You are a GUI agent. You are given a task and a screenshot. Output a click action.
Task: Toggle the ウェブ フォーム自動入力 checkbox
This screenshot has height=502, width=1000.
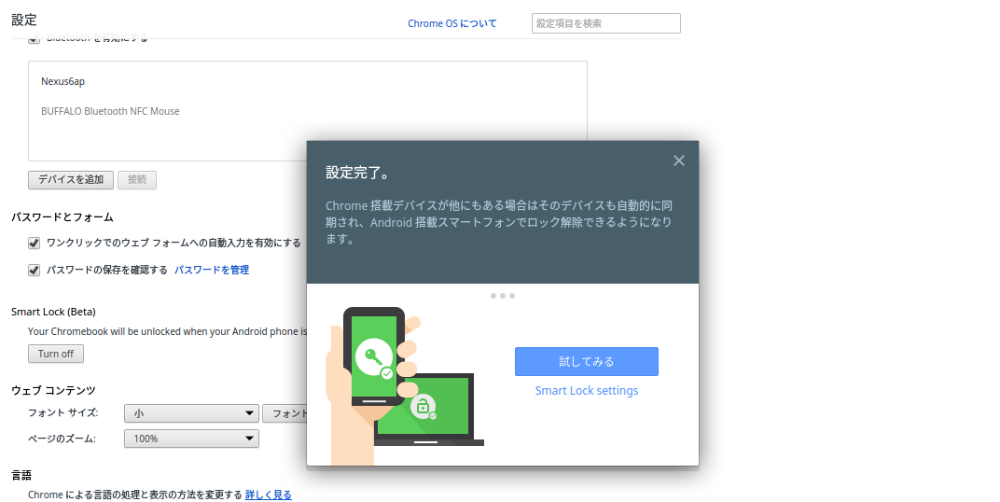(x=34, y=243)
